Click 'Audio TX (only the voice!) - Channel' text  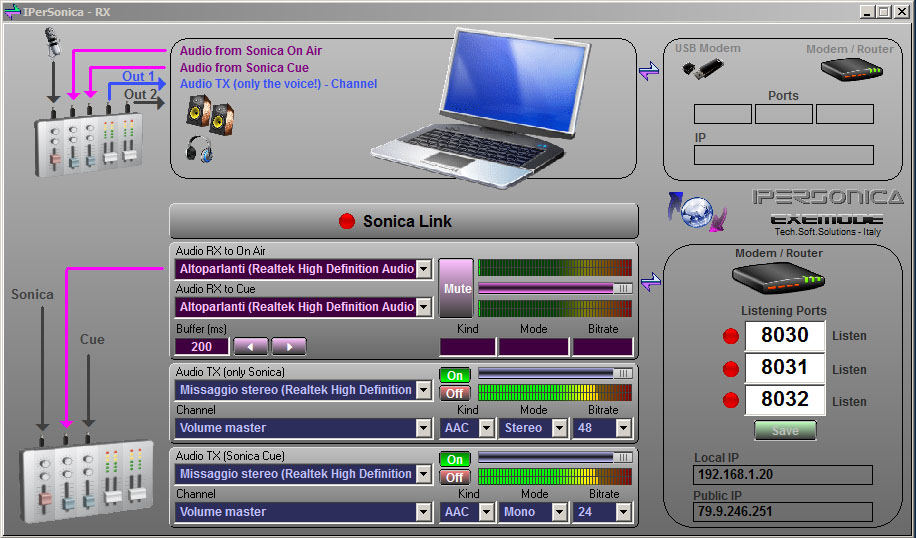click(278, 84)
